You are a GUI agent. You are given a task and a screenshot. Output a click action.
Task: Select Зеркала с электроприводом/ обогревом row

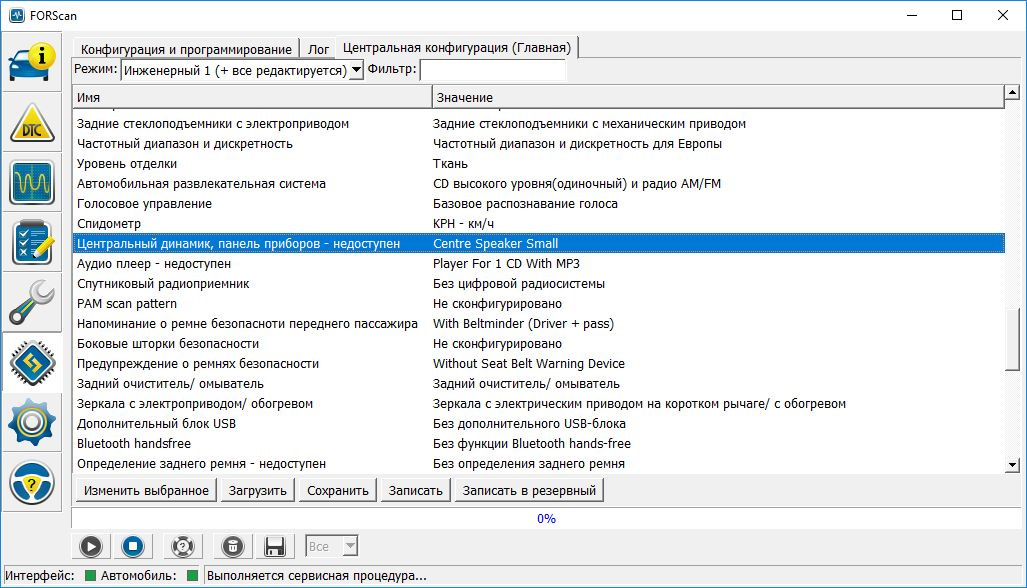[538, 403]
